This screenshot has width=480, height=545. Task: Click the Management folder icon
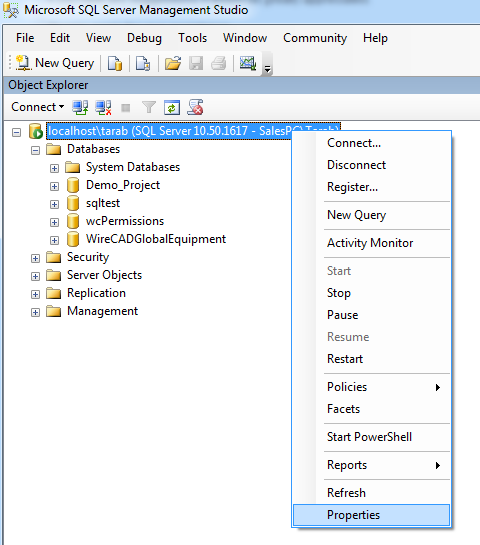(54, 311)
